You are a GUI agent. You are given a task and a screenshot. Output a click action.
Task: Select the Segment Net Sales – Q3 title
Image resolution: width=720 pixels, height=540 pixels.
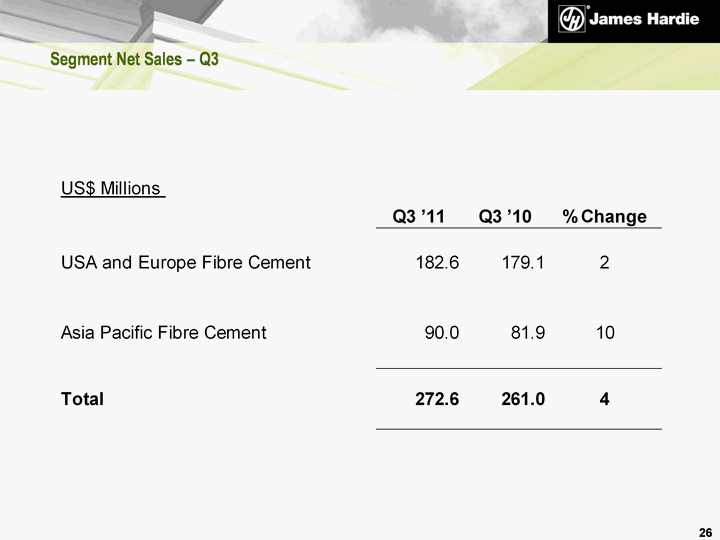(135, 60)
